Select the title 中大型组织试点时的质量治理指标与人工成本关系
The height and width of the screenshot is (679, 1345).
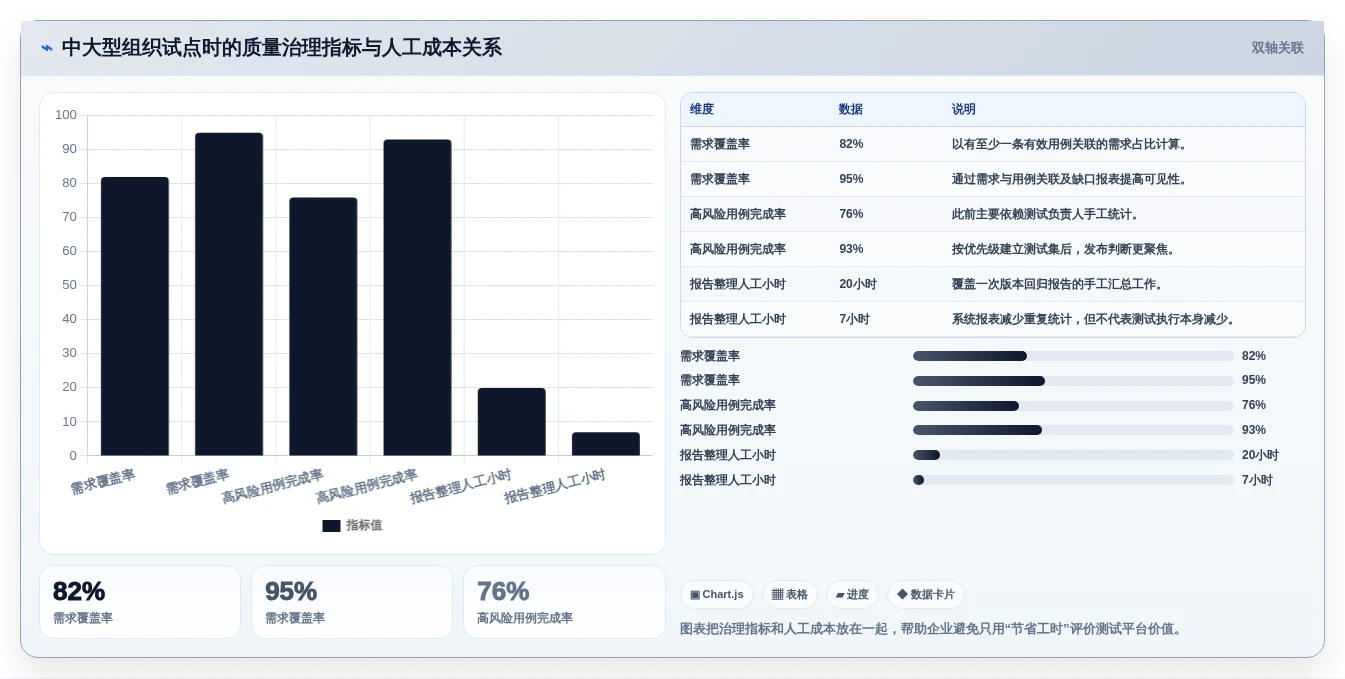coord(281,48)
